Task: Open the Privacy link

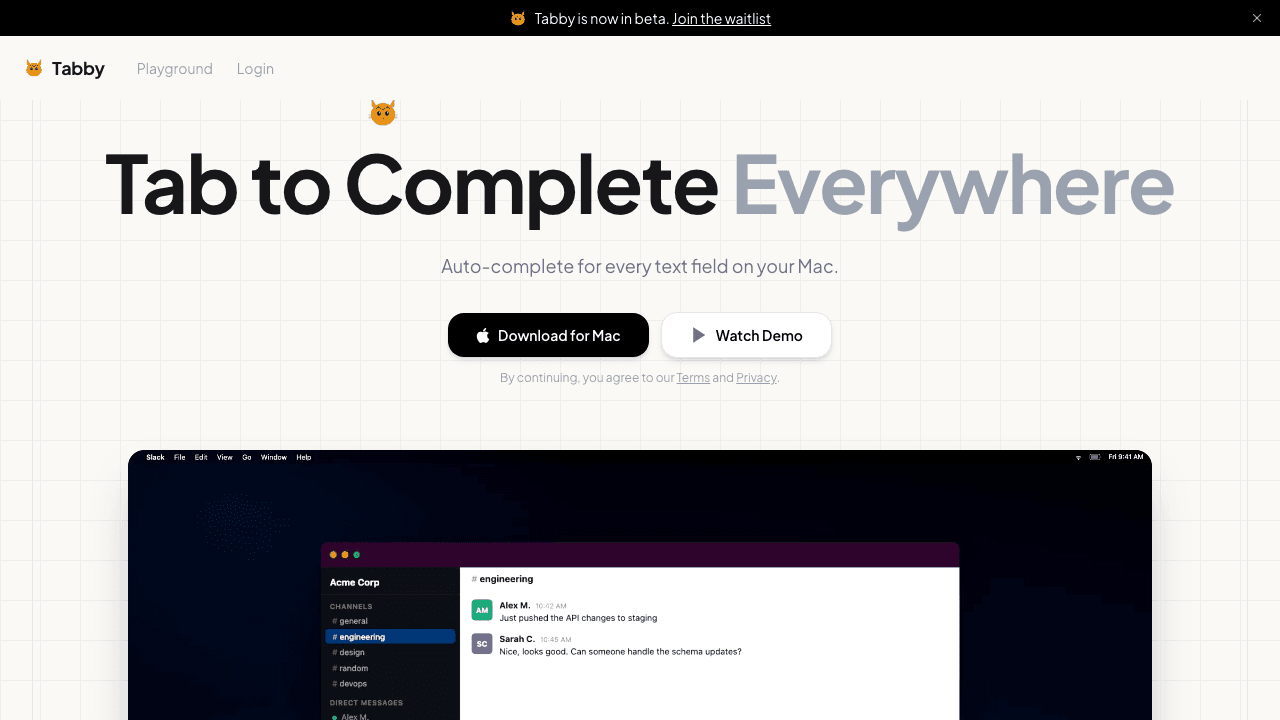Action: point(756,377)
